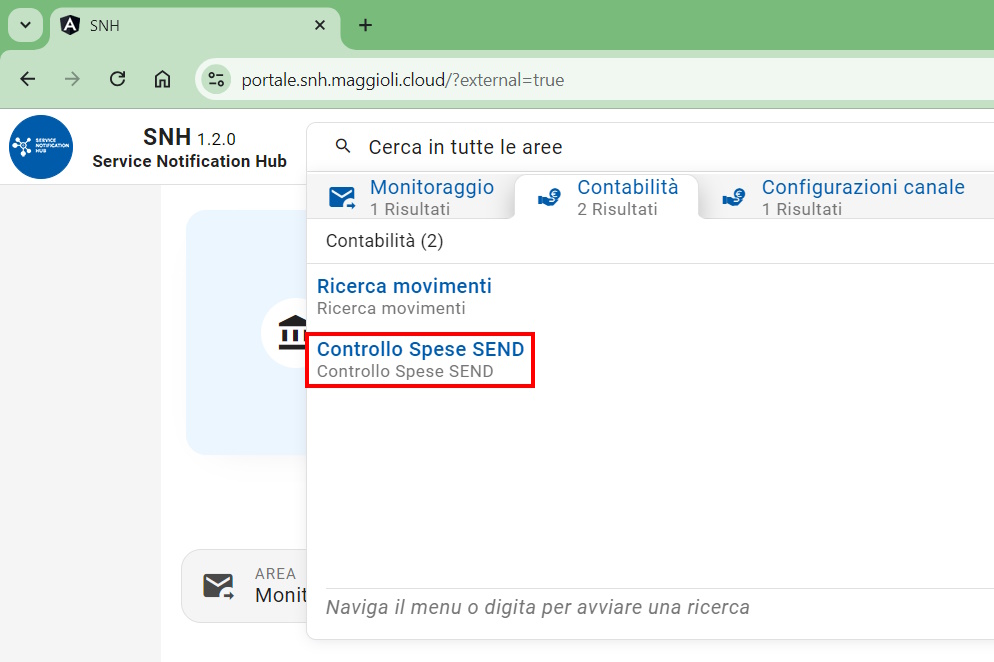Select the Contabilità results tab

(607, 197)
